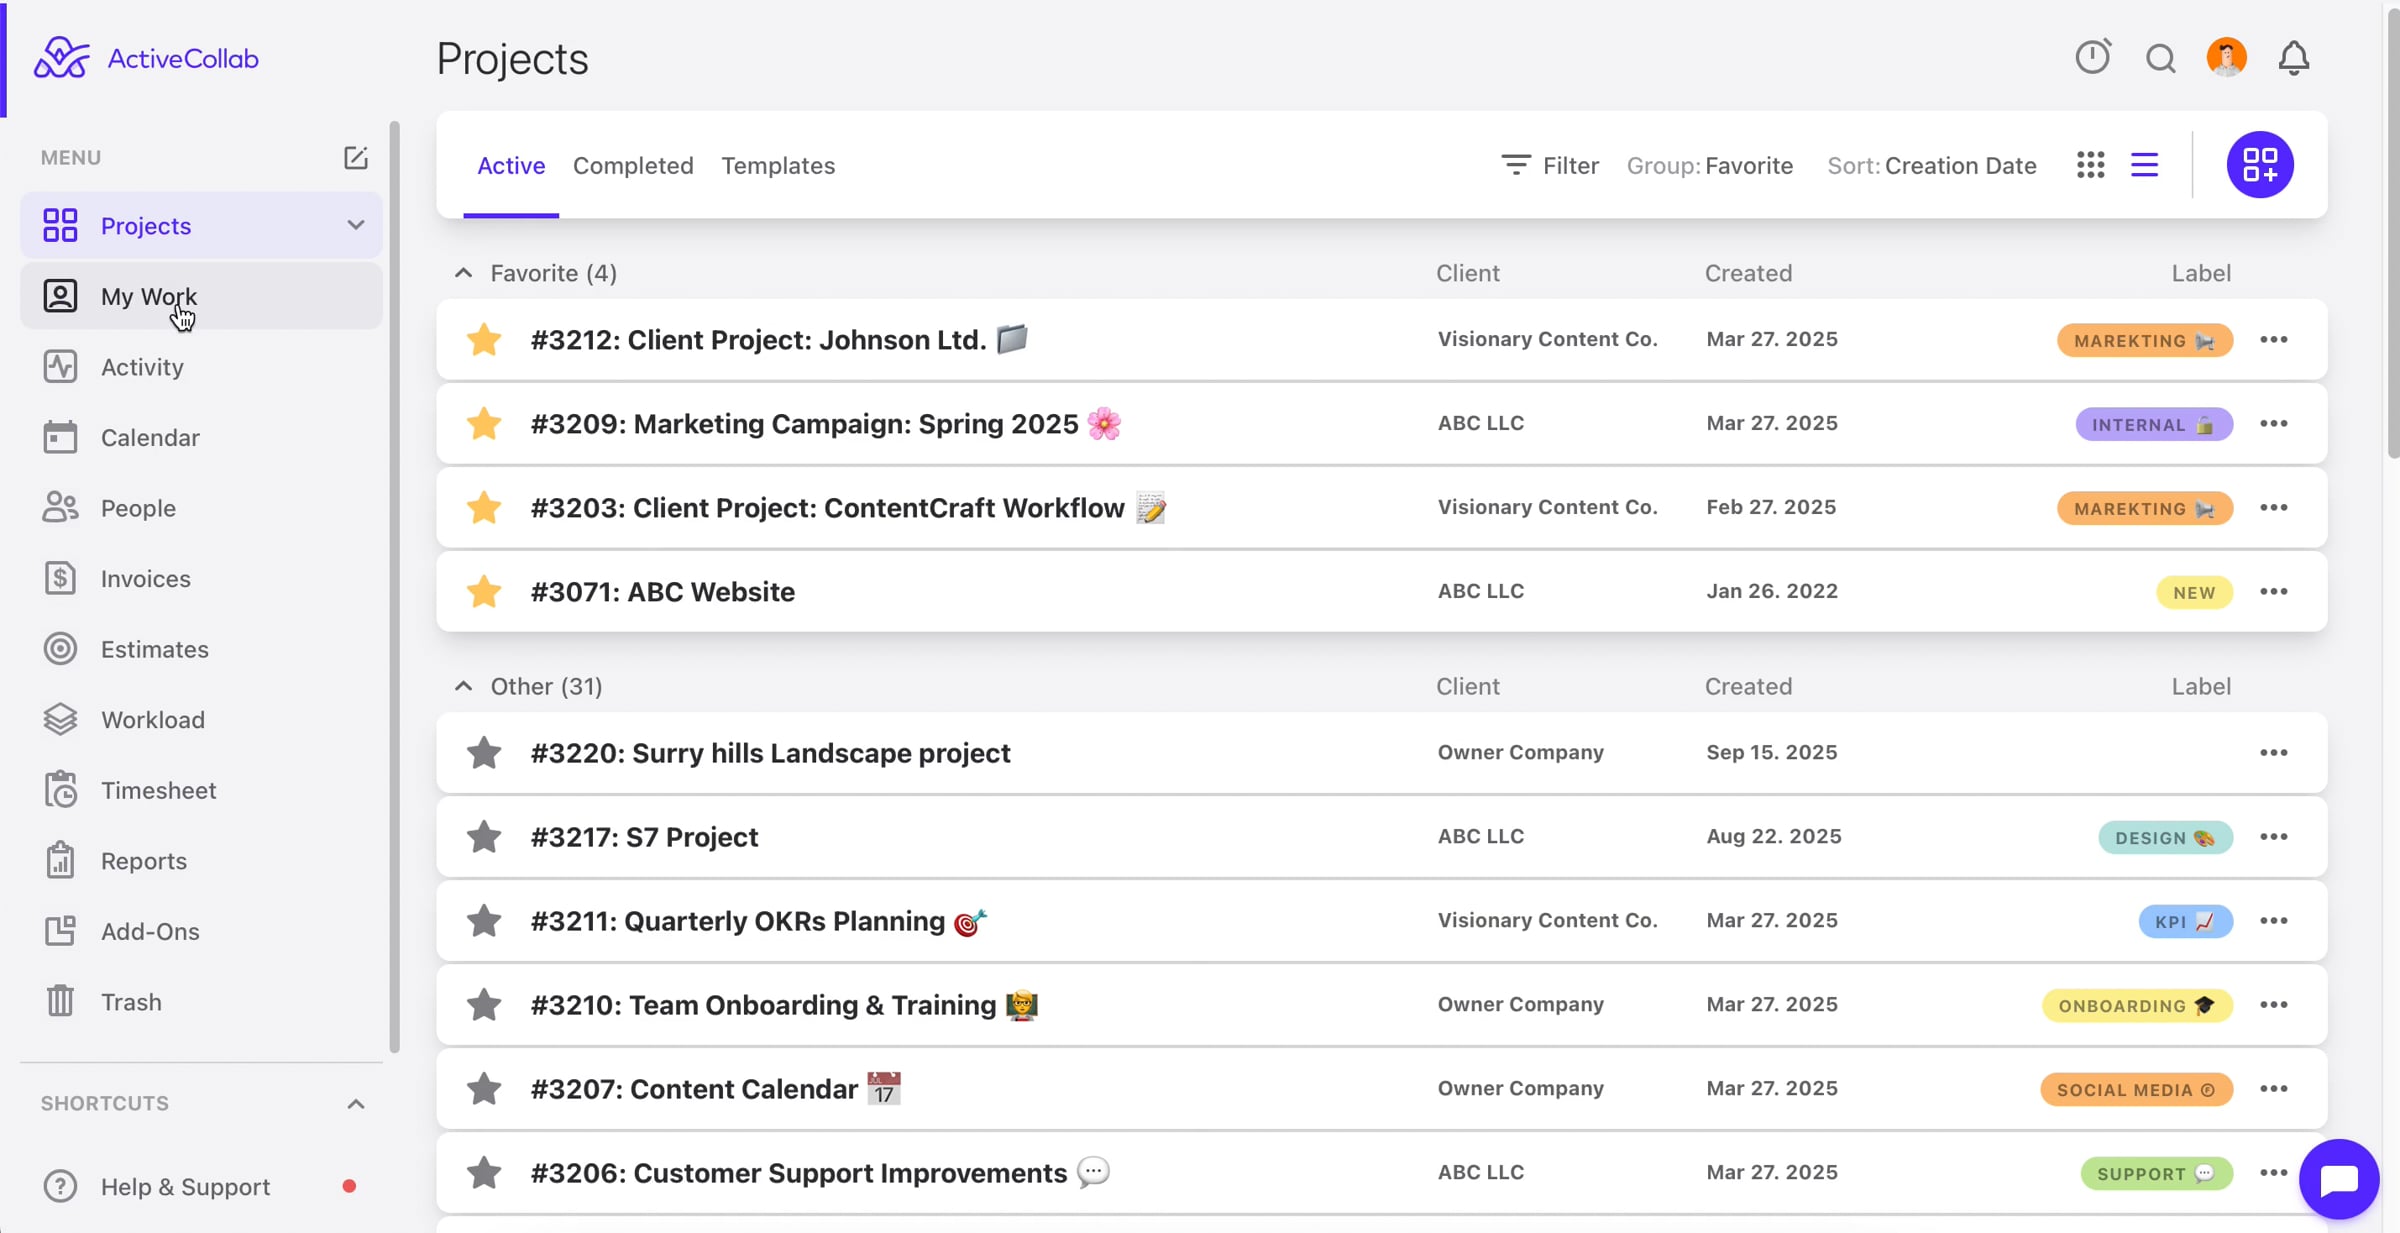Click the sidebar menu scrollbar
2400x1233 pixels.
[395, 587]
